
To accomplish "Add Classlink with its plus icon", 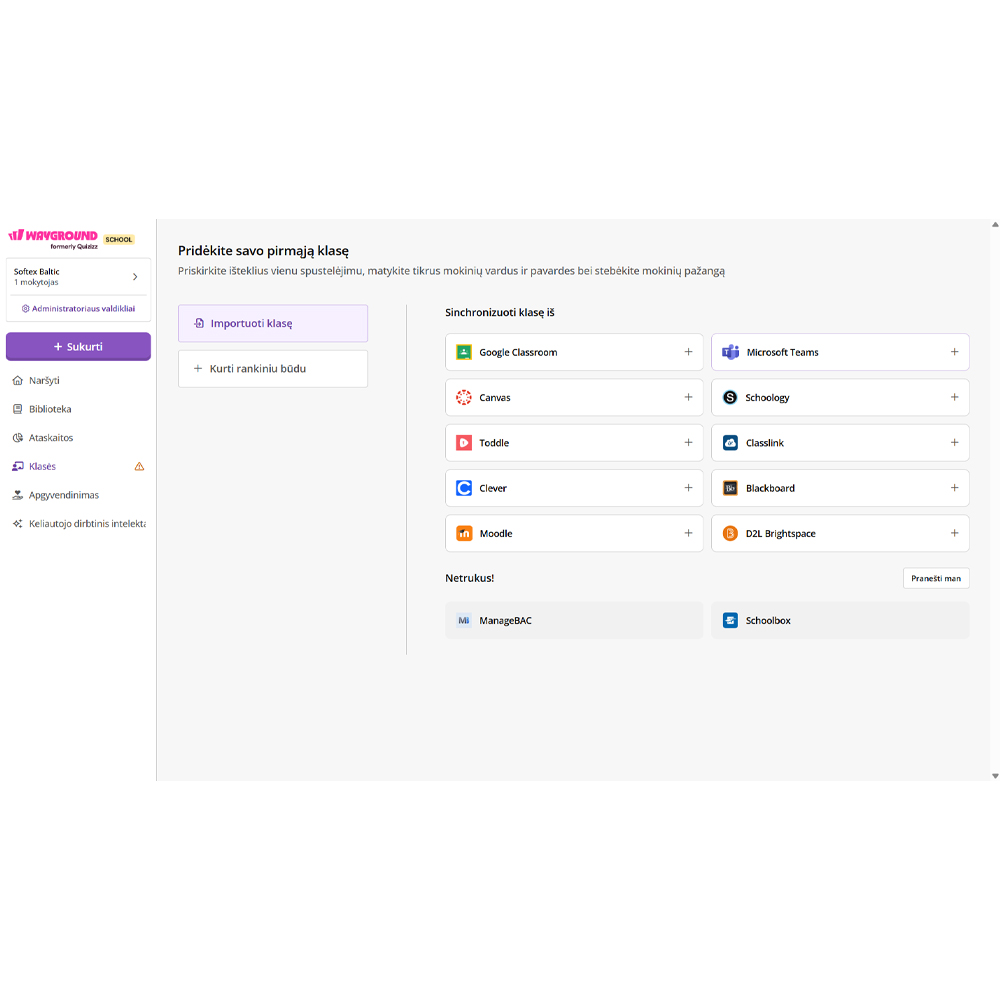I will [x=954, y=443].
